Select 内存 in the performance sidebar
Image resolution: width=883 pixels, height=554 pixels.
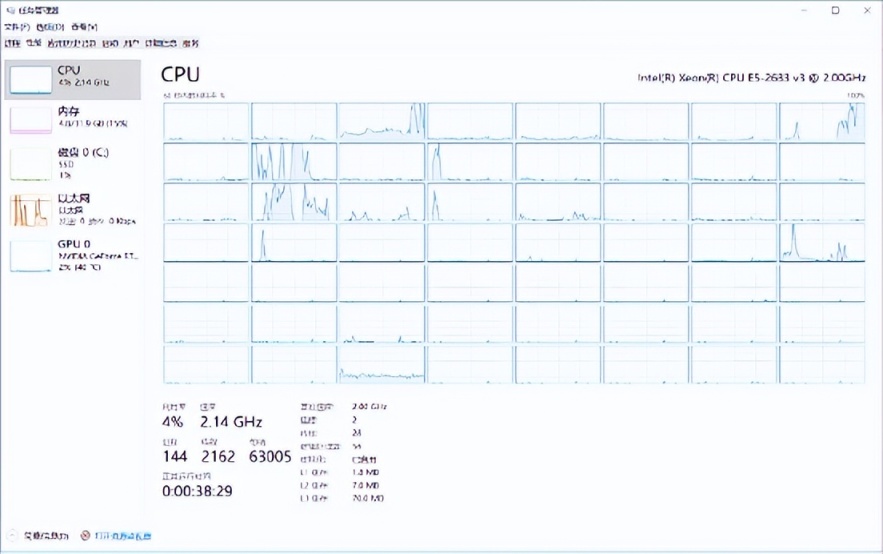coord(73,120)
